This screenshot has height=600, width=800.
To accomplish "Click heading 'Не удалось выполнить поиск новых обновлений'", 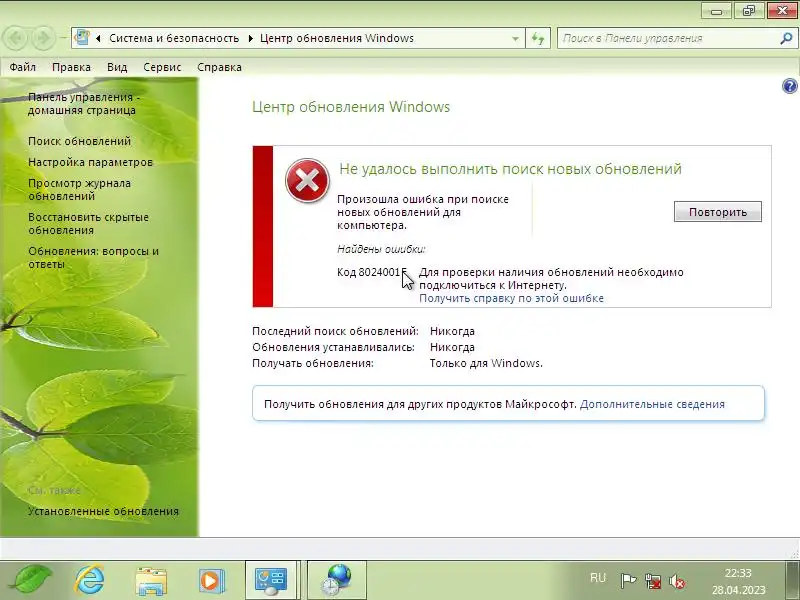I will (510, 169).
